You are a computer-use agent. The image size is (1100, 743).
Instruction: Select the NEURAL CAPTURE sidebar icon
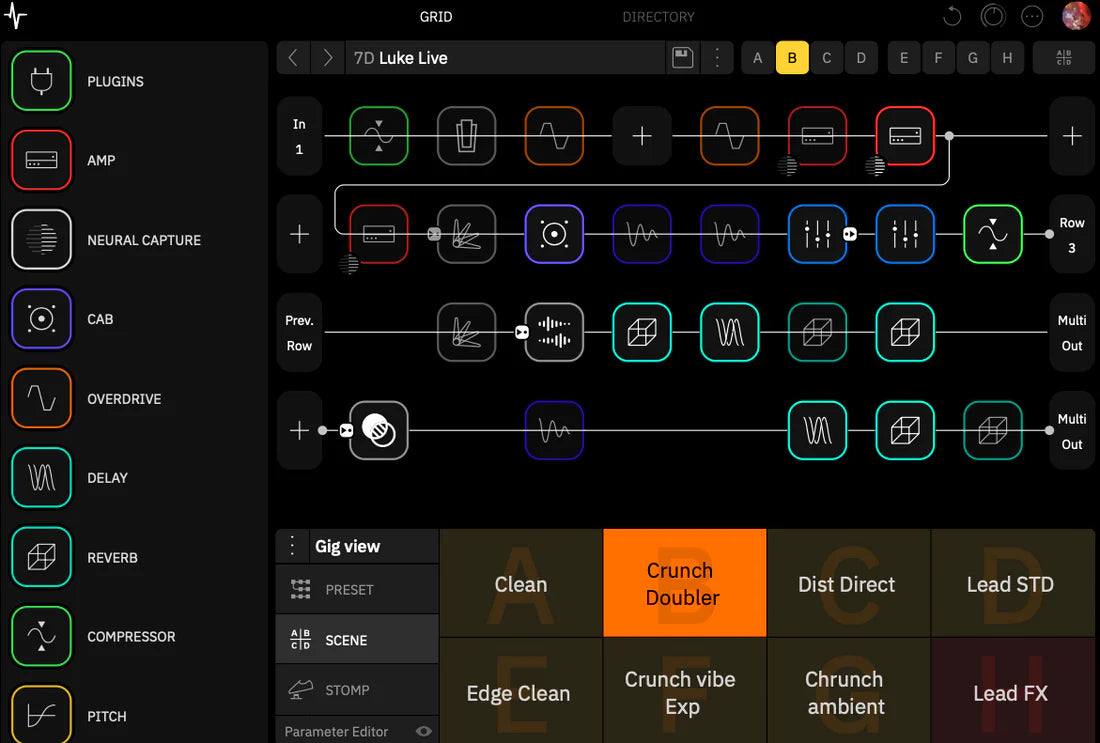point(41,239)
